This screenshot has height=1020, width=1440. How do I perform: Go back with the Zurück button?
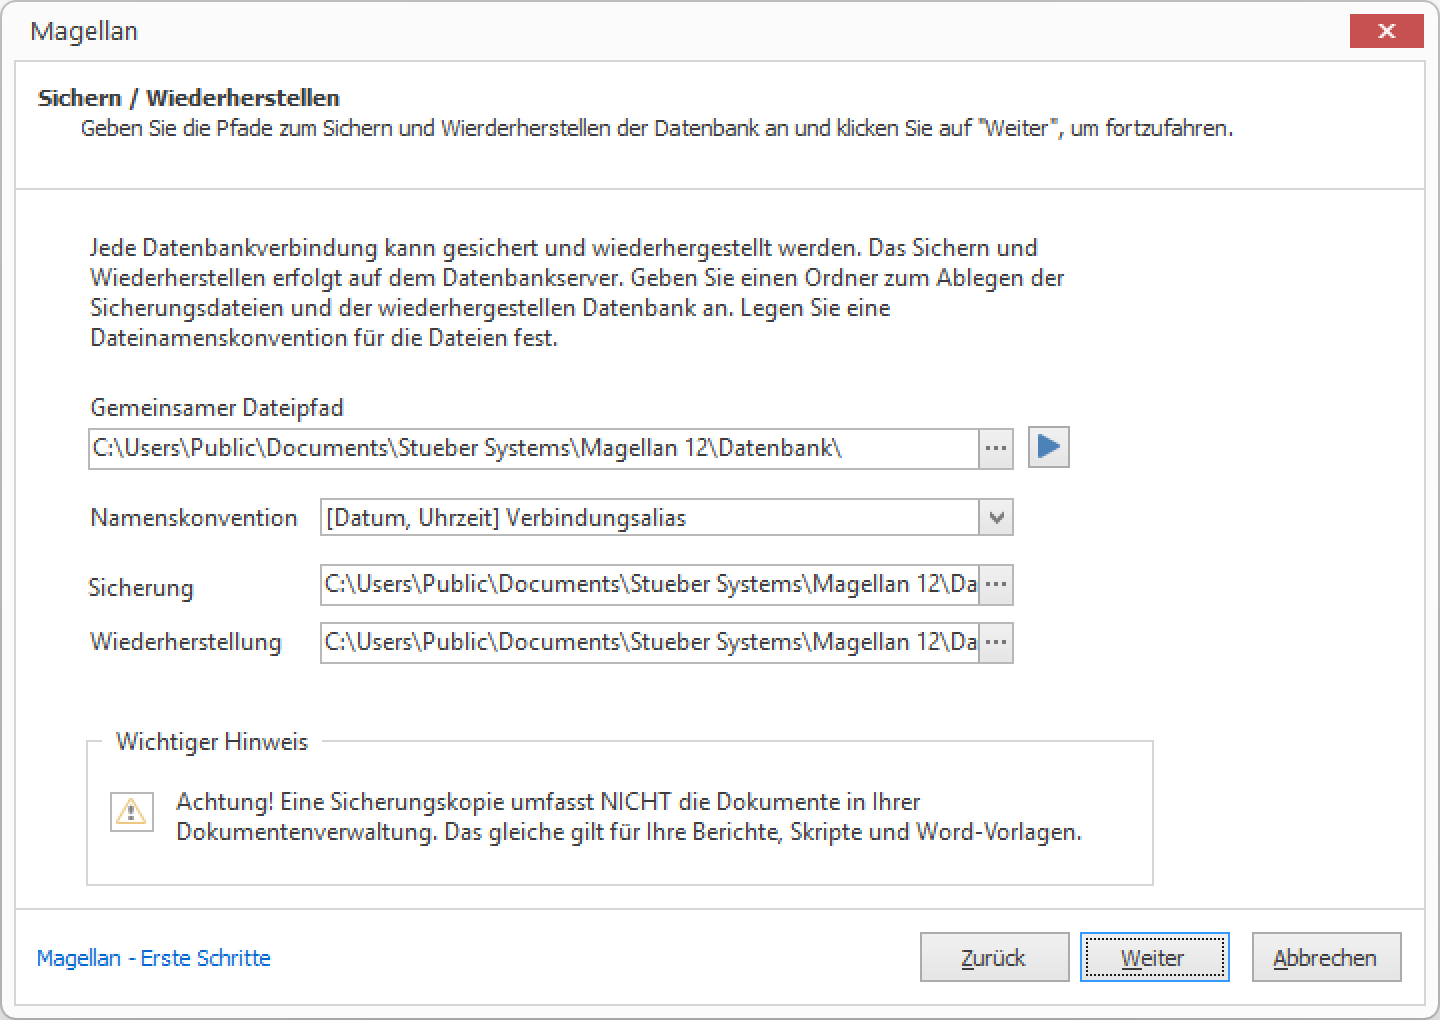994,958
